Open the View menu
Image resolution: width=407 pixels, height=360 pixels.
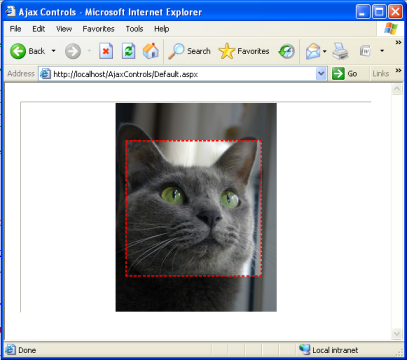tap(64, 29)
